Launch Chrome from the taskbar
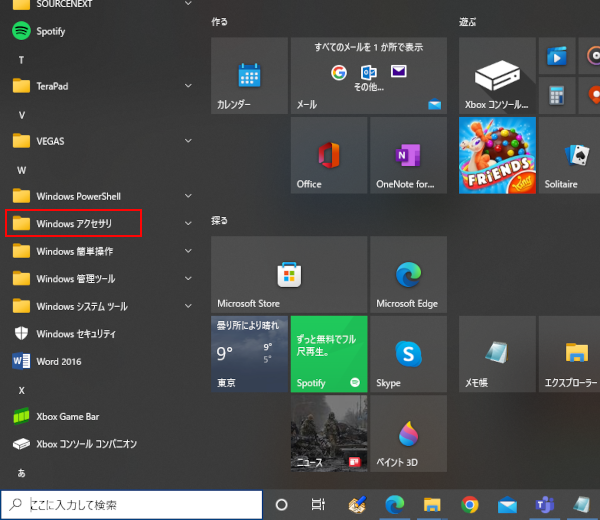The width and height of the screenshot is (600, 520). (x=470, y=505)
